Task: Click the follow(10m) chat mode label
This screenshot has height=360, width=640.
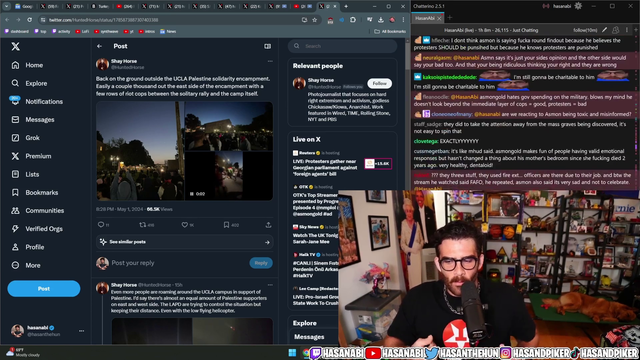Action: tap(585, 30)
